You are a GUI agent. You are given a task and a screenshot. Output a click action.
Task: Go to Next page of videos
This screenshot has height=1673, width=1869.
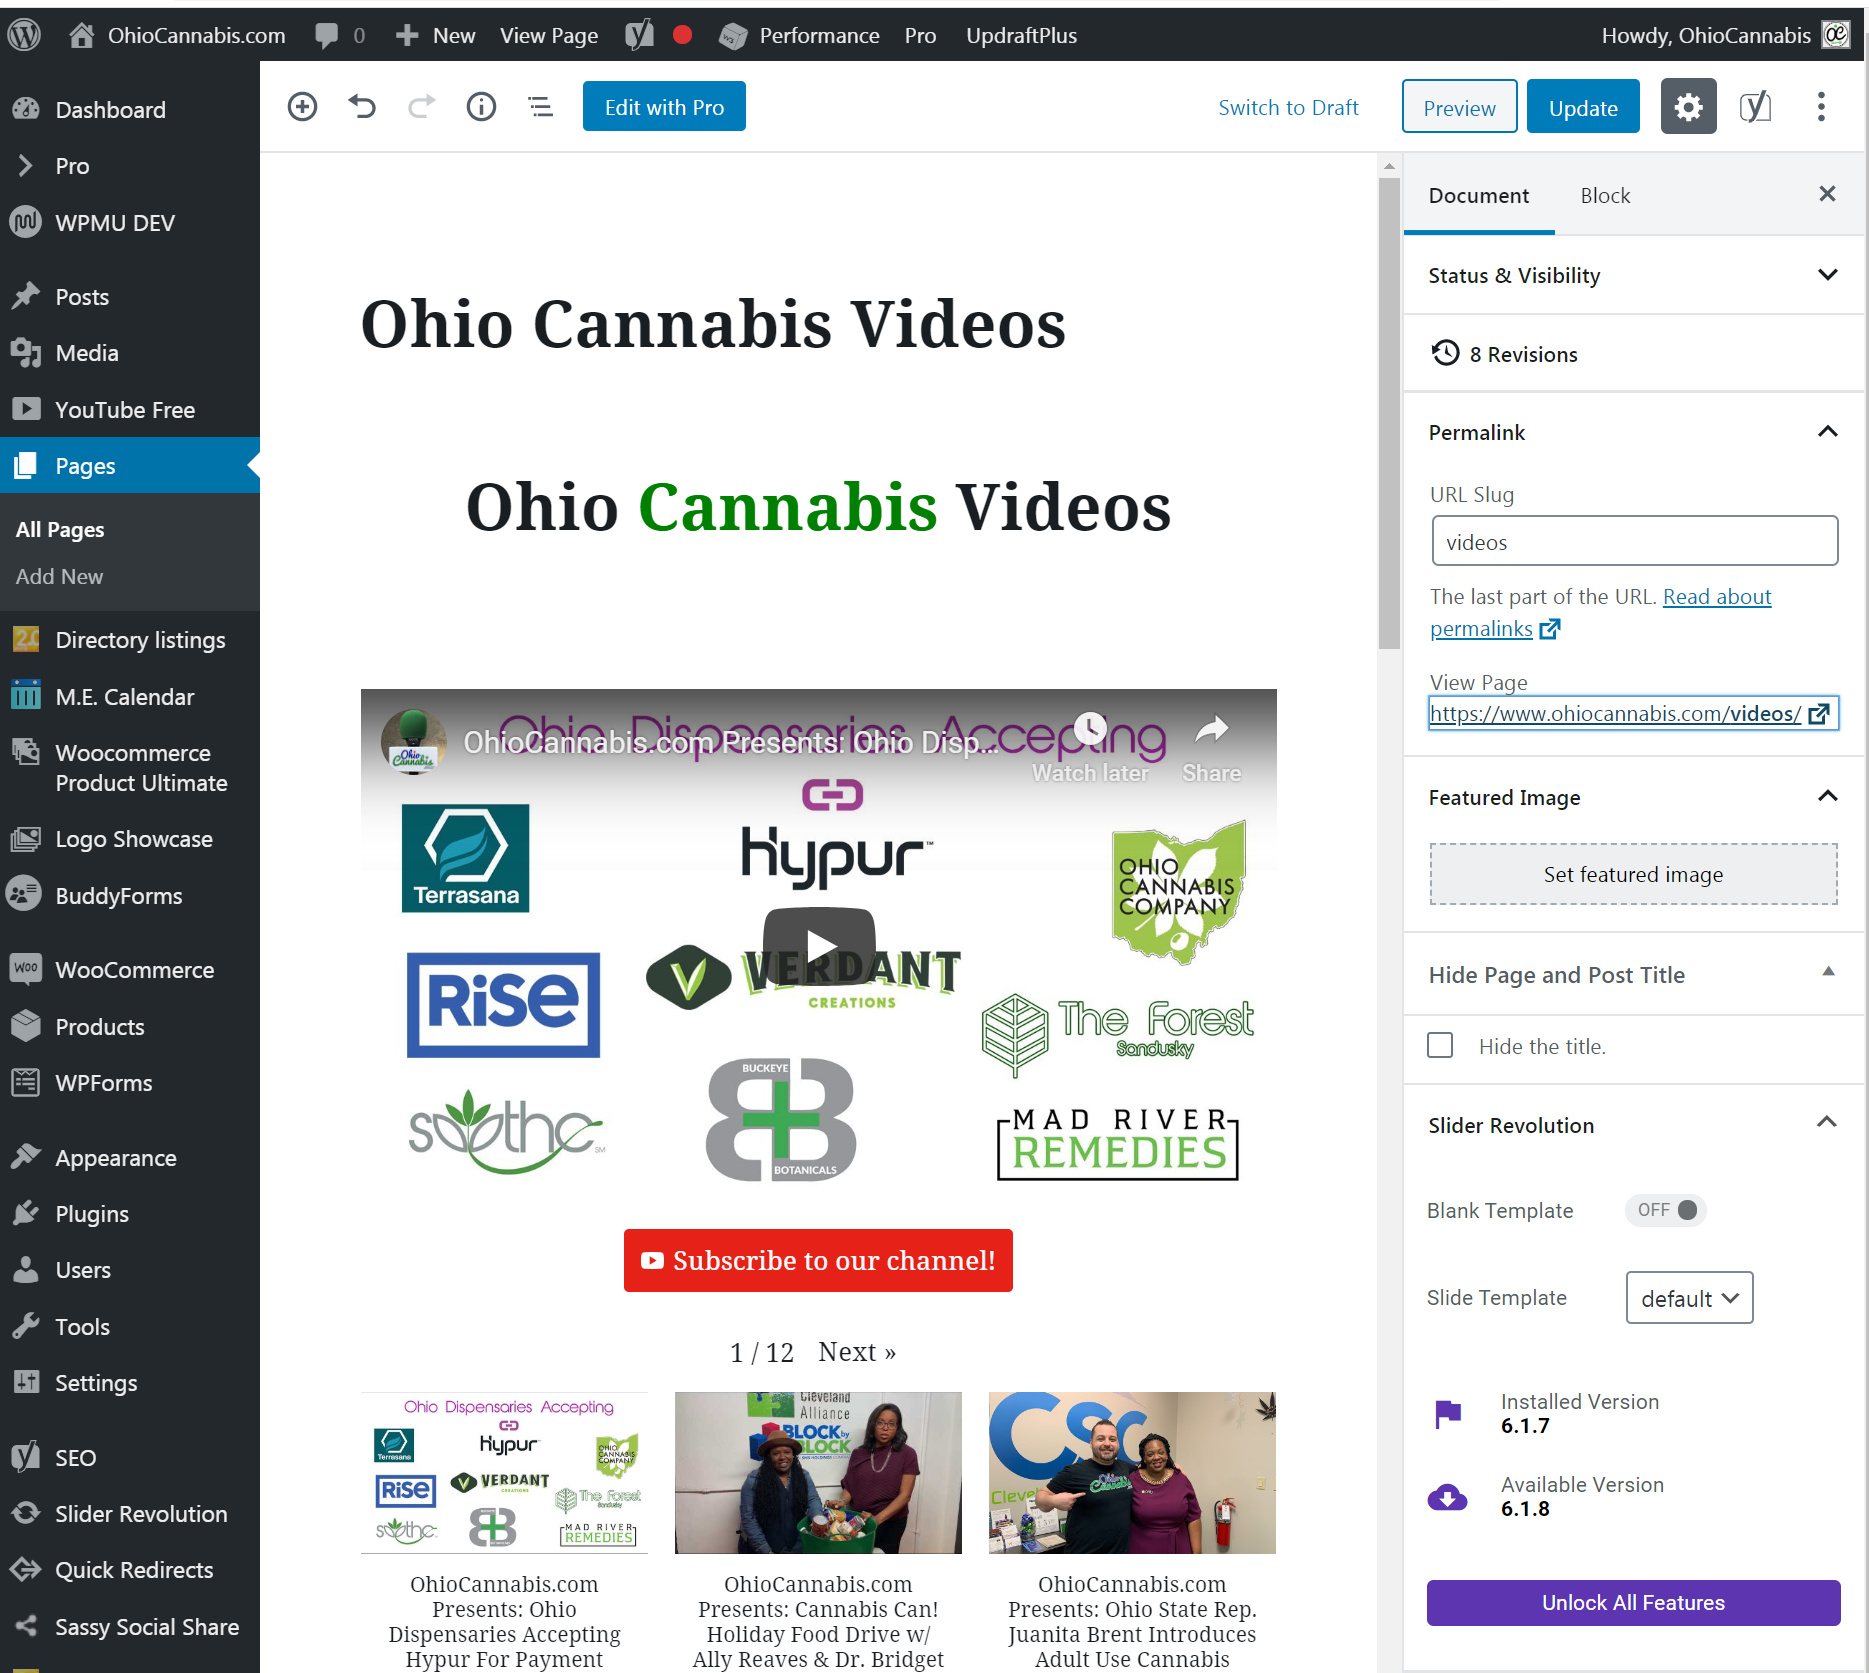[857, 1352]
